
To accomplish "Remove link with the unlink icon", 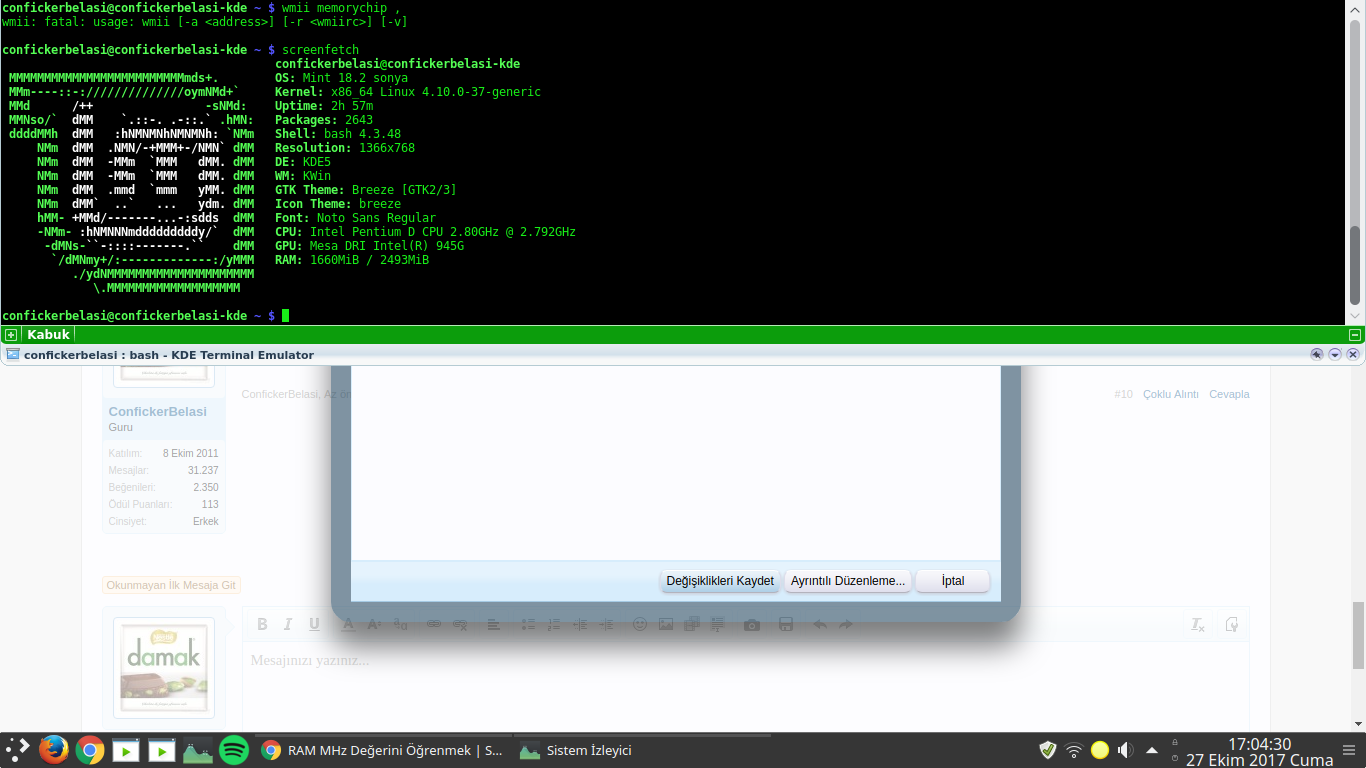I will click(x=460, y=624).
